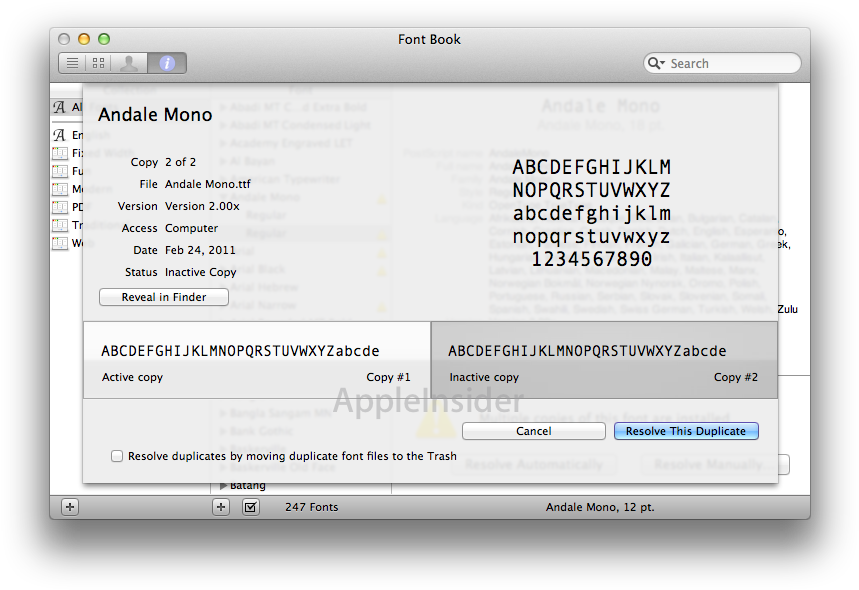
Task: Select the Fun collection icon
Action: [x=60, y=171]
